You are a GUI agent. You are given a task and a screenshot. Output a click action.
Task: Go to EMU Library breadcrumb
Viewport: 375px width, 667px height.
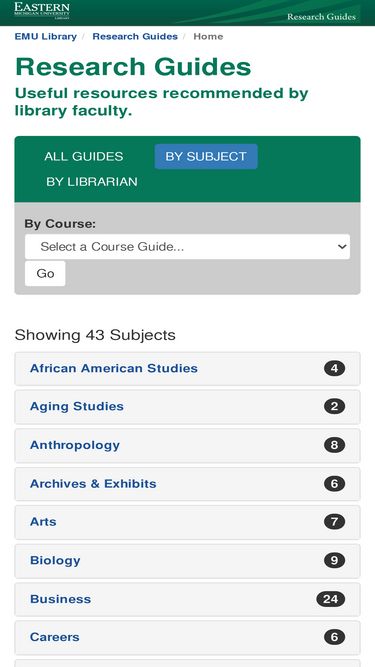tap(45, 37)
